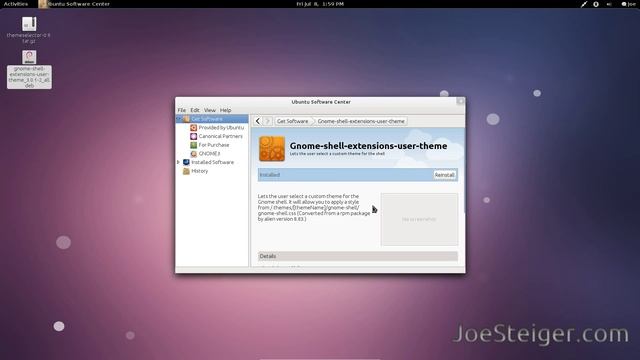Click the accessibility icon in top panel
640x360 pixels.
click(596, 4)
